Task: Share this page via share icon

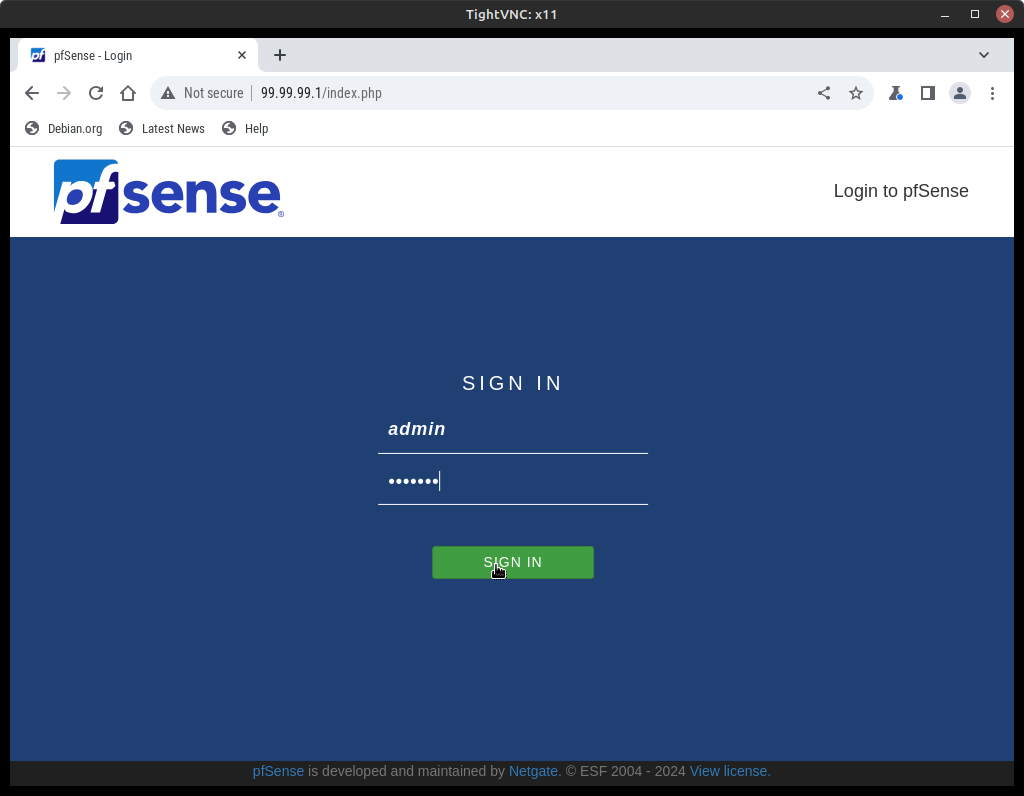Action: pyautogui.click(x=824, y=93)
